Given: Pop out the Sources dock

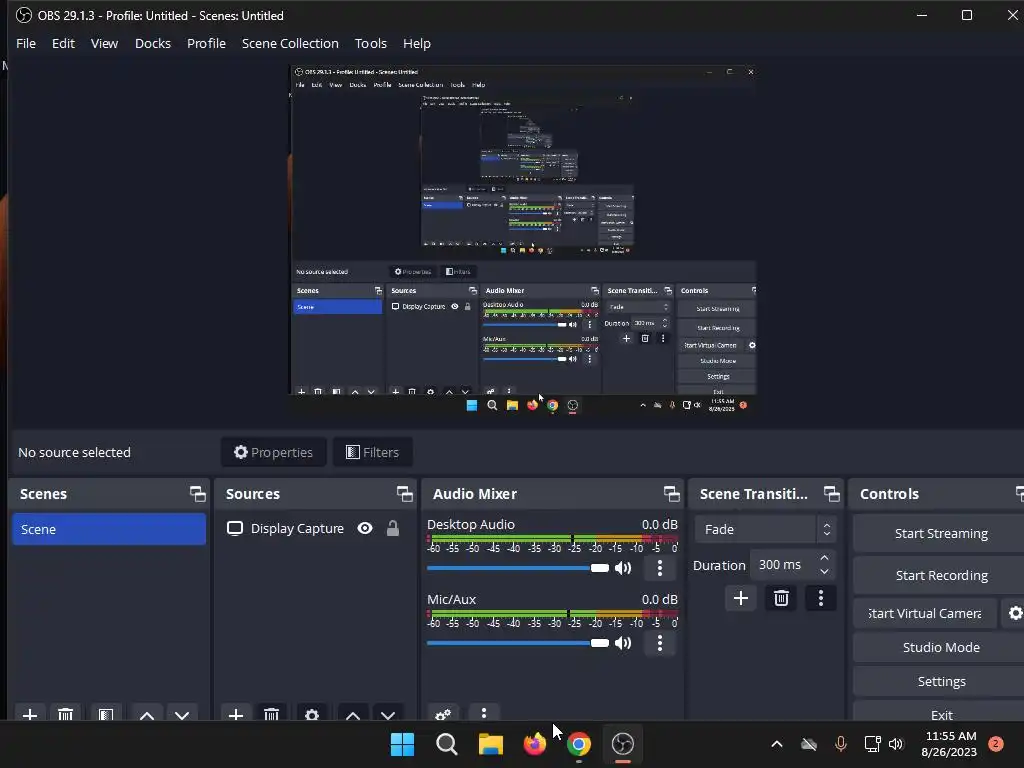Looking at the screenshot, I should click(404, 494).
